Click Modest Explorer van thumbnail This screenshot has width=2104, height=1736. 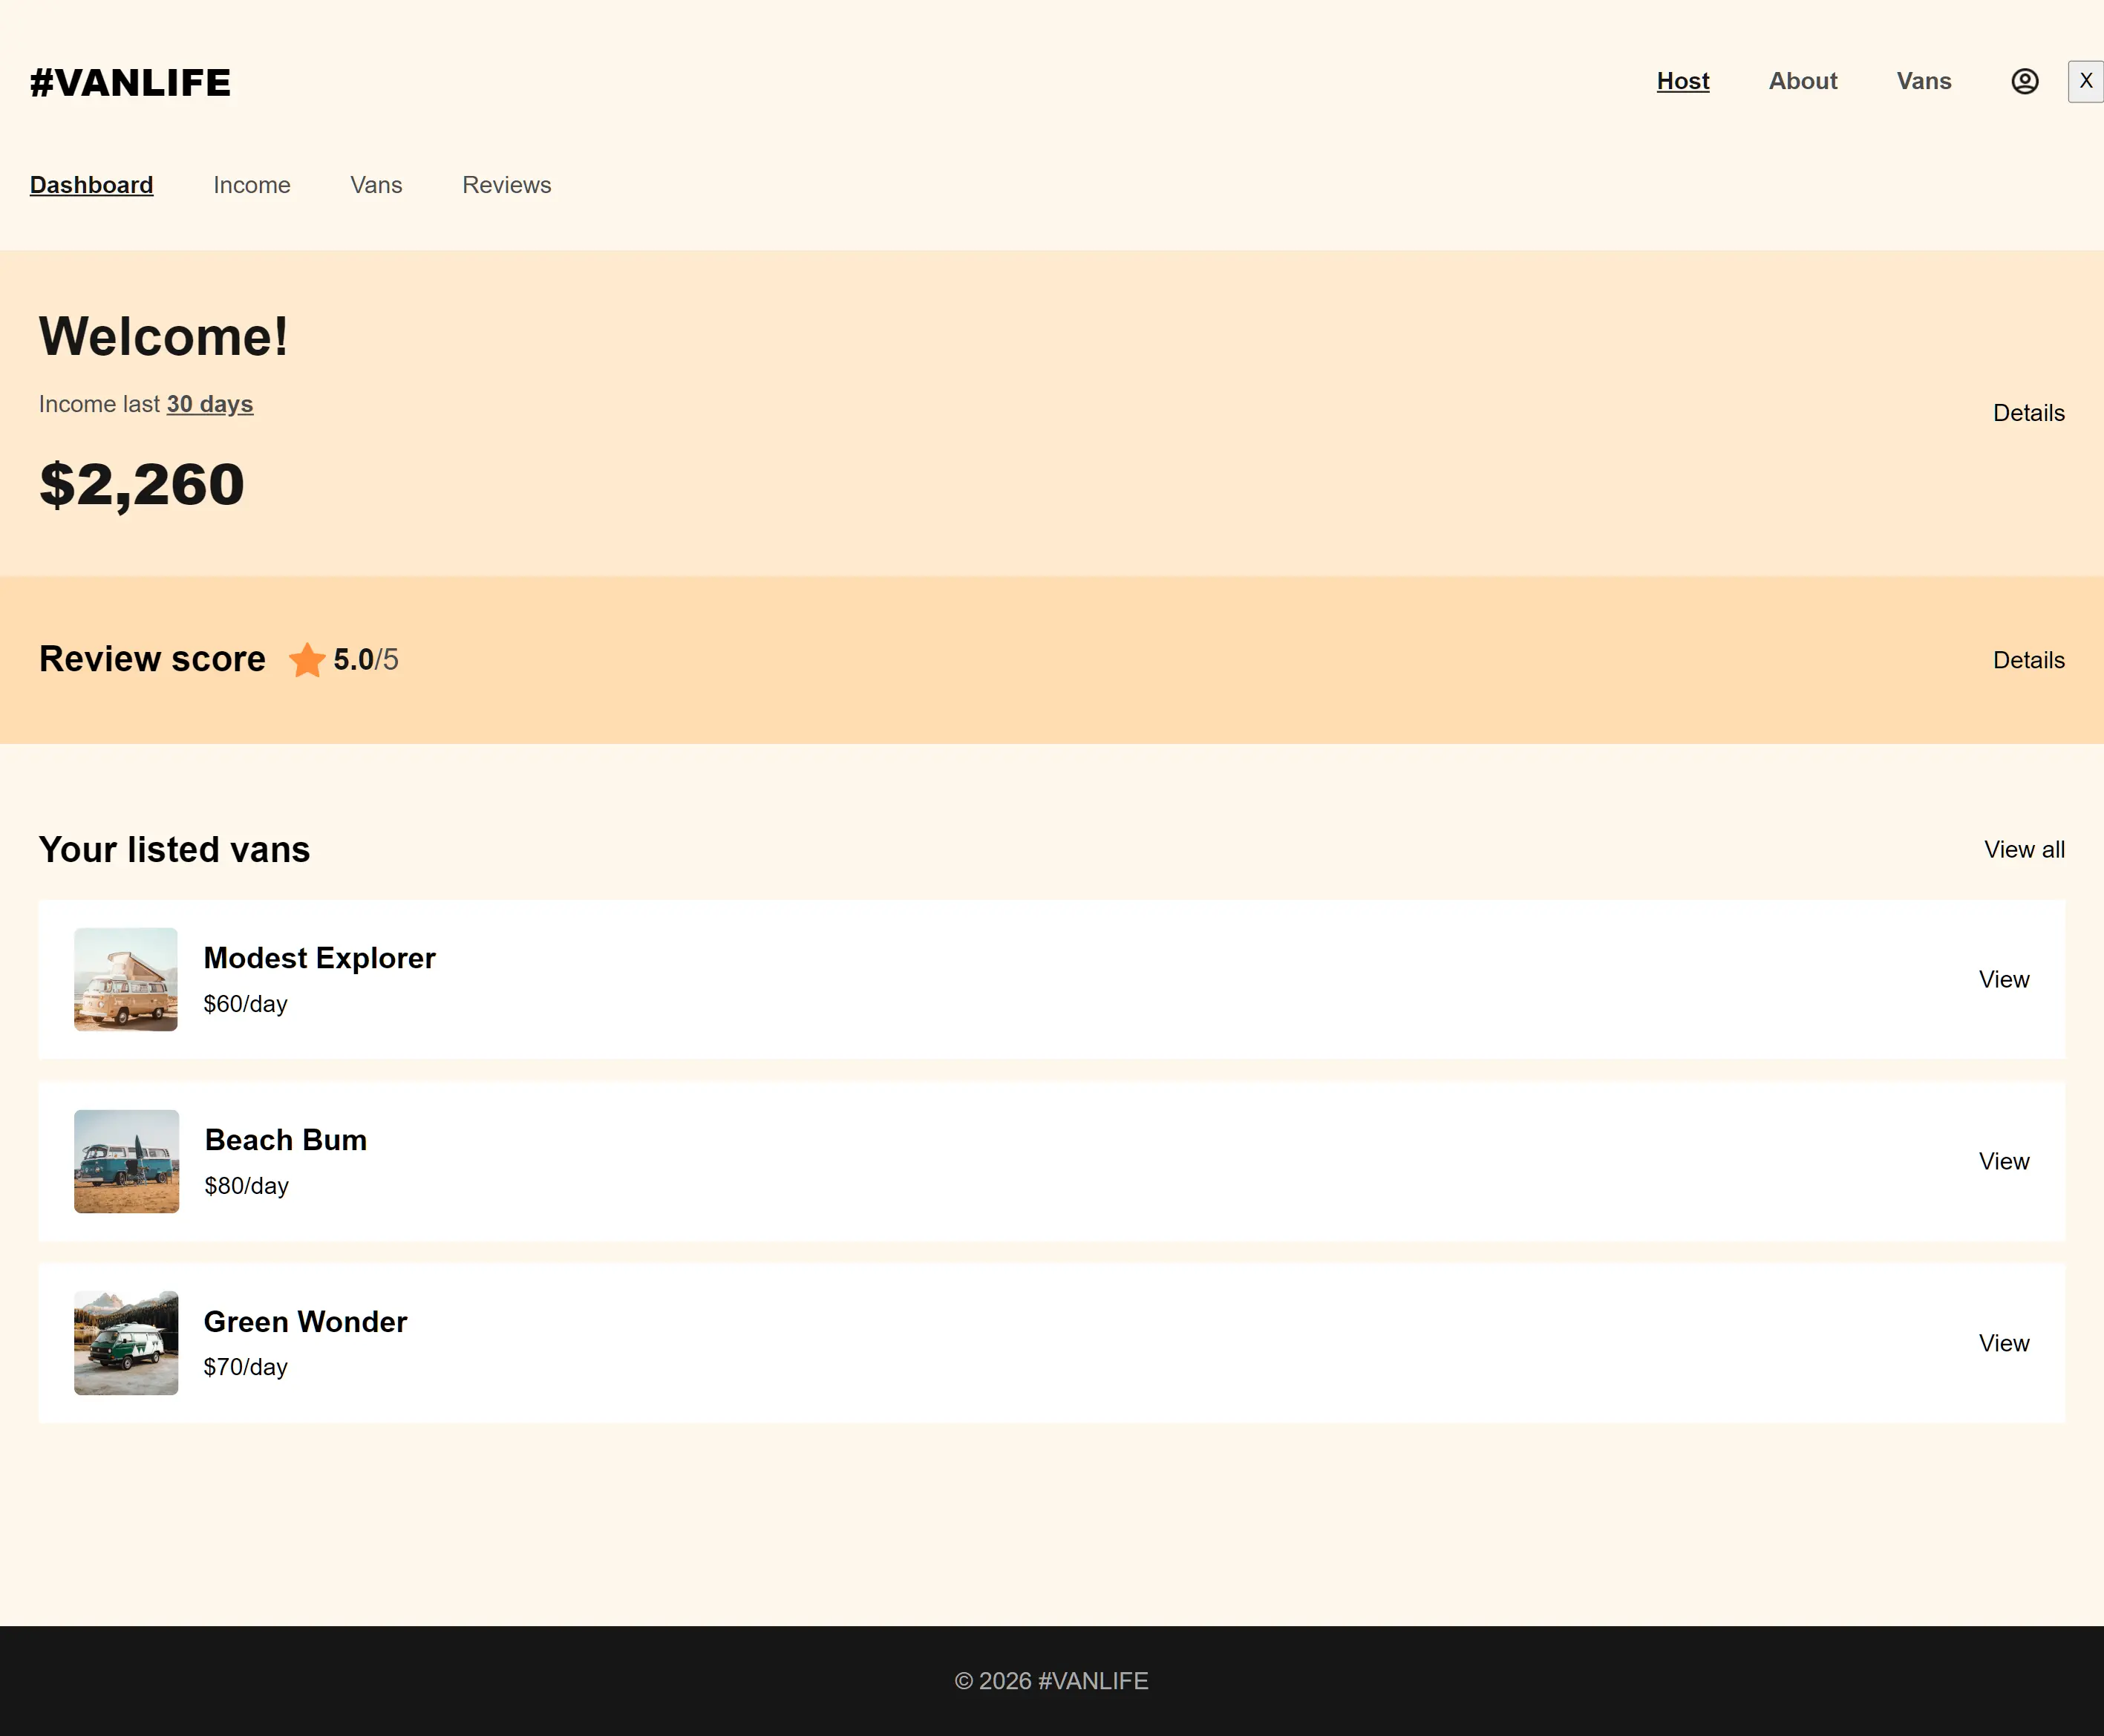(126, 979)
